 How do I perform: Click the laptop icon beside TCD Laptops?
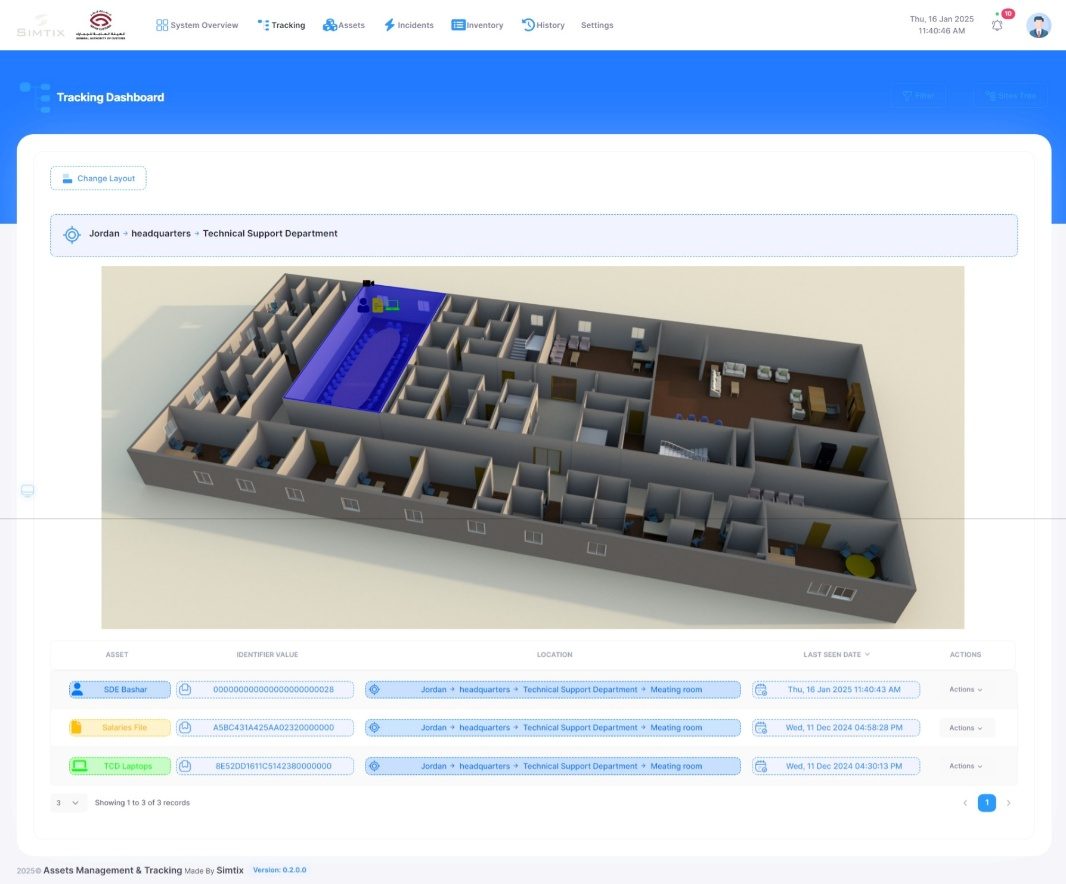pyautogui.click(x=80, y=766)
